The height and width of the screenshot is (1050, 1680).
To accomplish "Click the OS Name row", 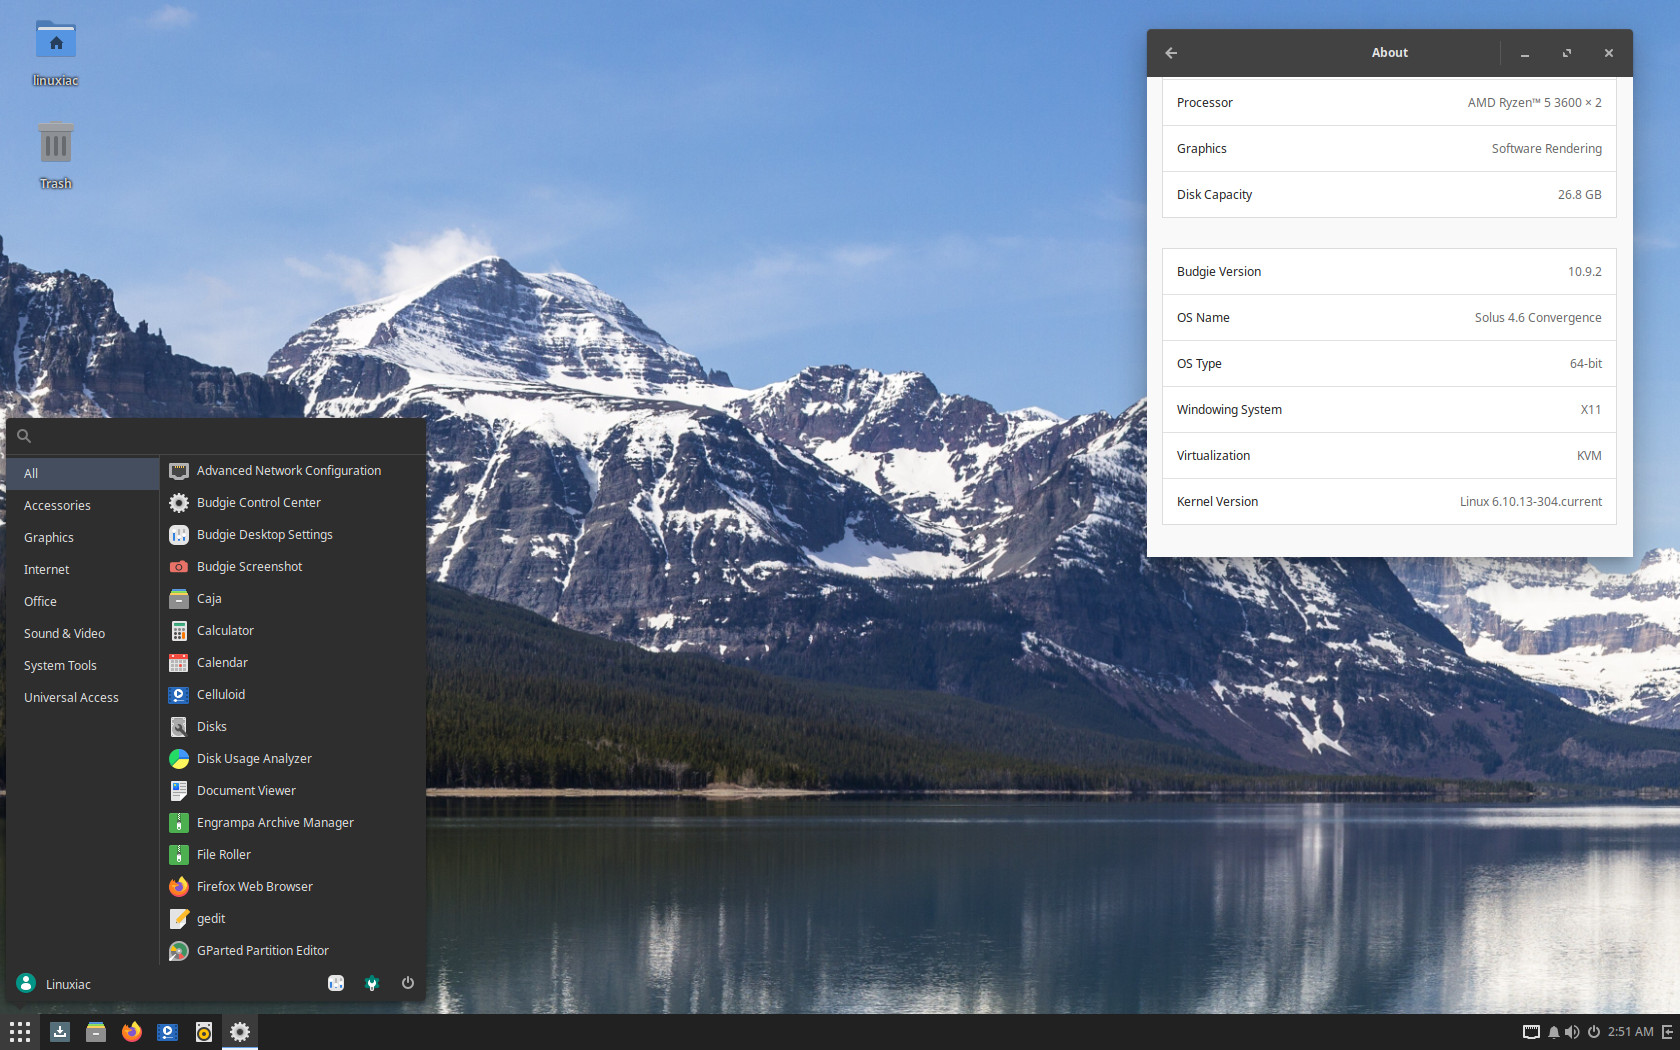I will (1389, 318).
